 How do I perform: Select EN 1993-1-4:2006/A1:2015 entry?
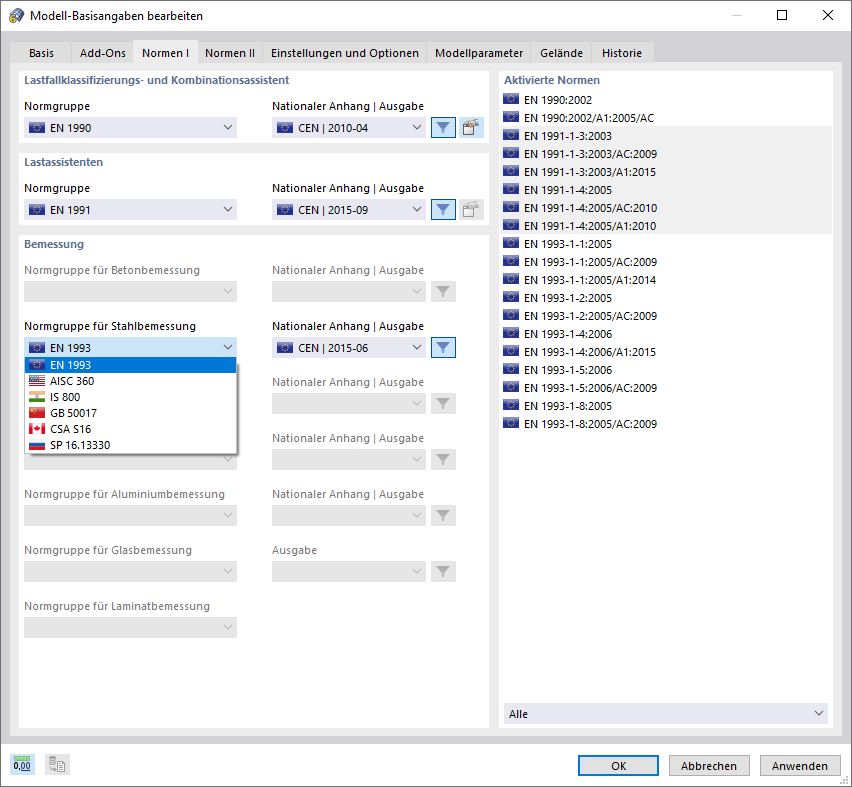click(x=666, y=352)
